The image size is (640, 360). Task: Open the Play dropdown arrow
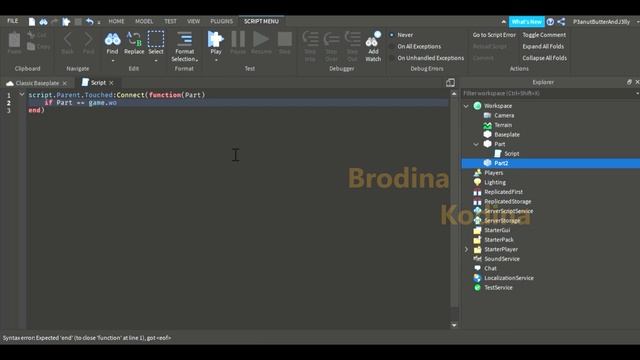(216, 61)
